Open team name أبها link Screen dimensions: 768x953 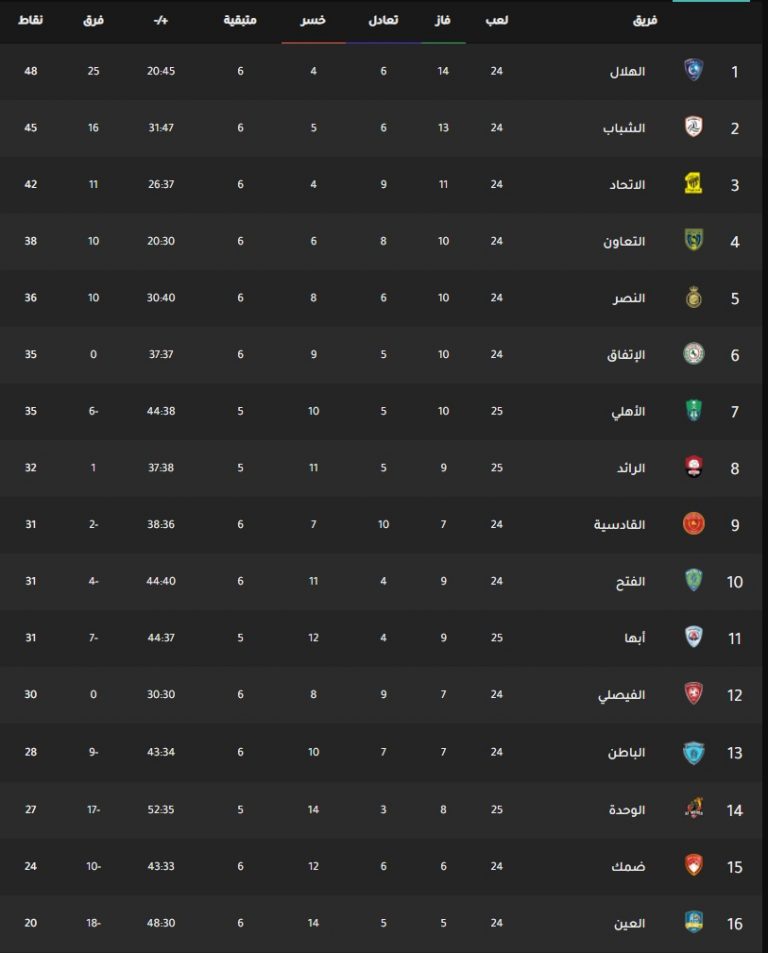tap(635, 638)
